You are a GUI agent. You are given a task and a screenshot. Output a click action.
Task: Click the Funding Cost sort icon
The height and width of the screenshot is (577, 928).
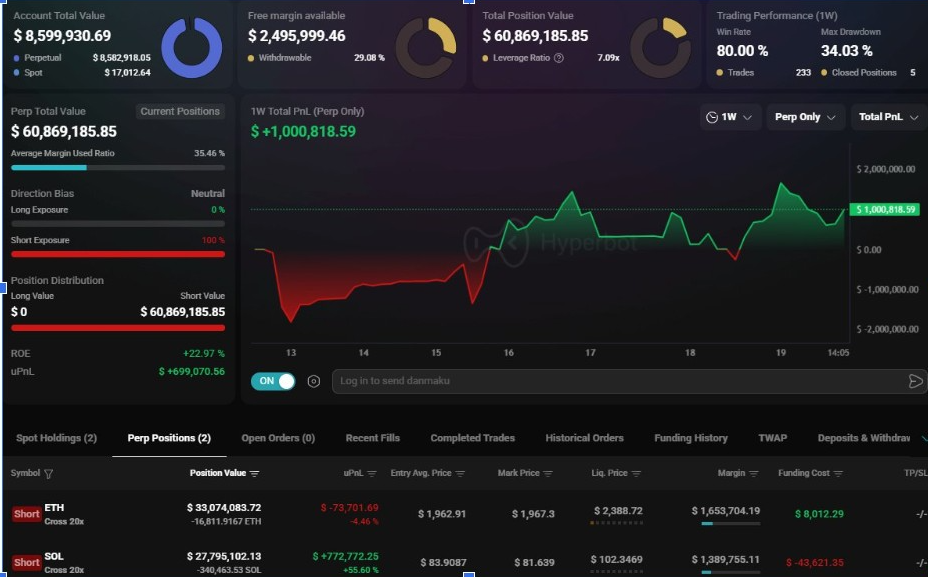(x=838, y=473)
